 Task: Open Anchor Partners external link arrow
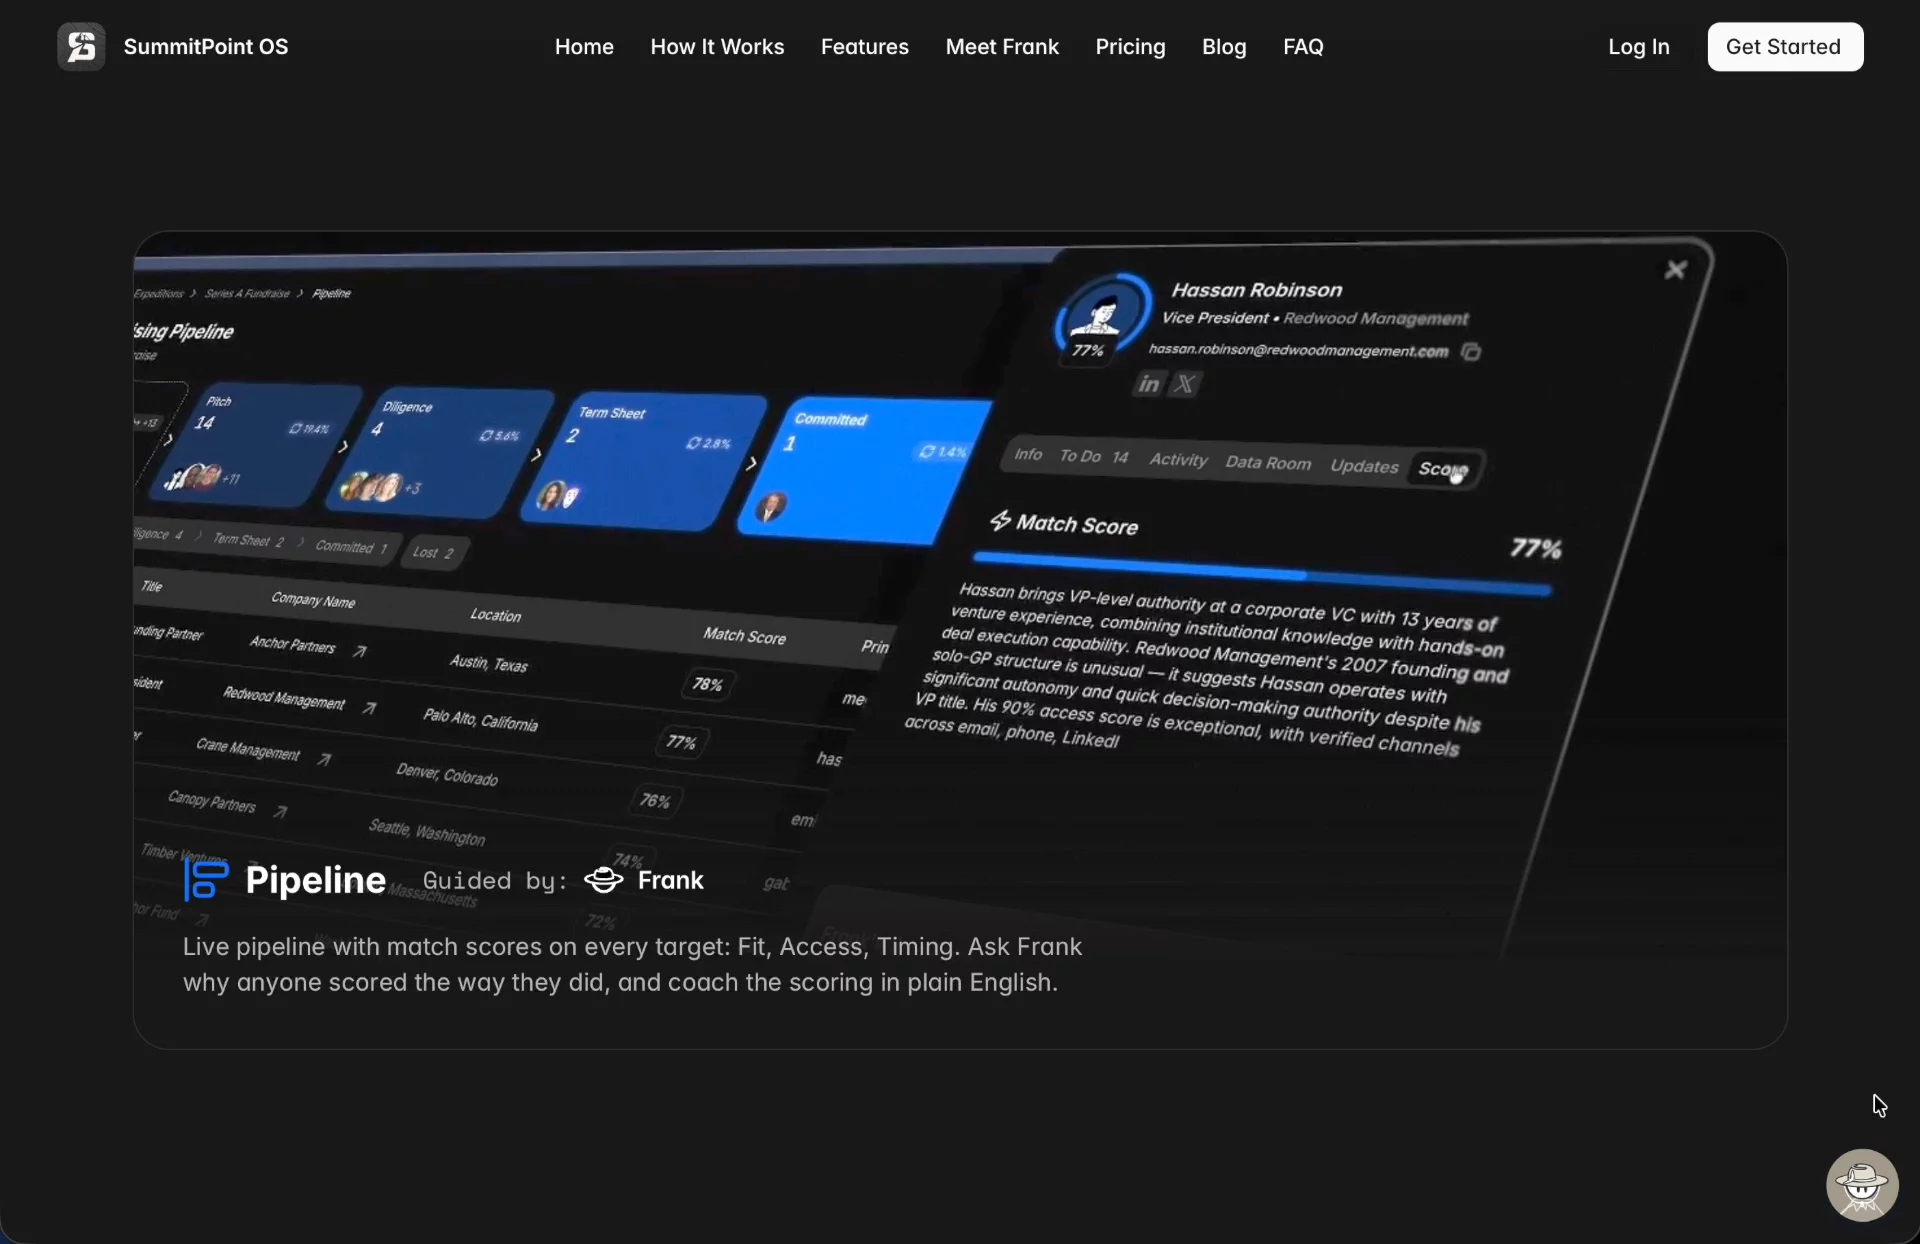(360, 651)
